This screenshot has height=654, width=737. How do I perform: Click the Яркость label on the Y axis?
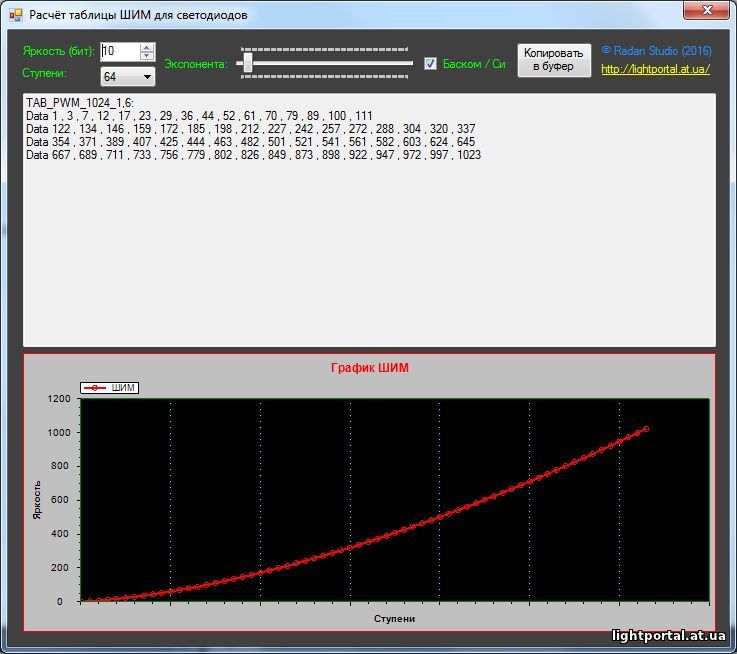tap(37, 500)
